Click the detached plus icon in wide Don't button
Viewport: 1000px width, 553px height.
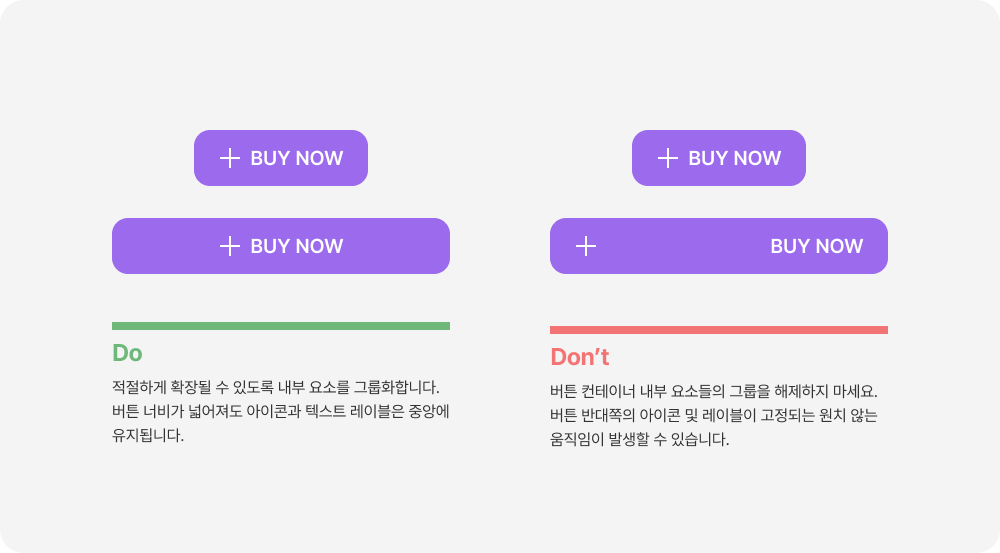(585, 246)
